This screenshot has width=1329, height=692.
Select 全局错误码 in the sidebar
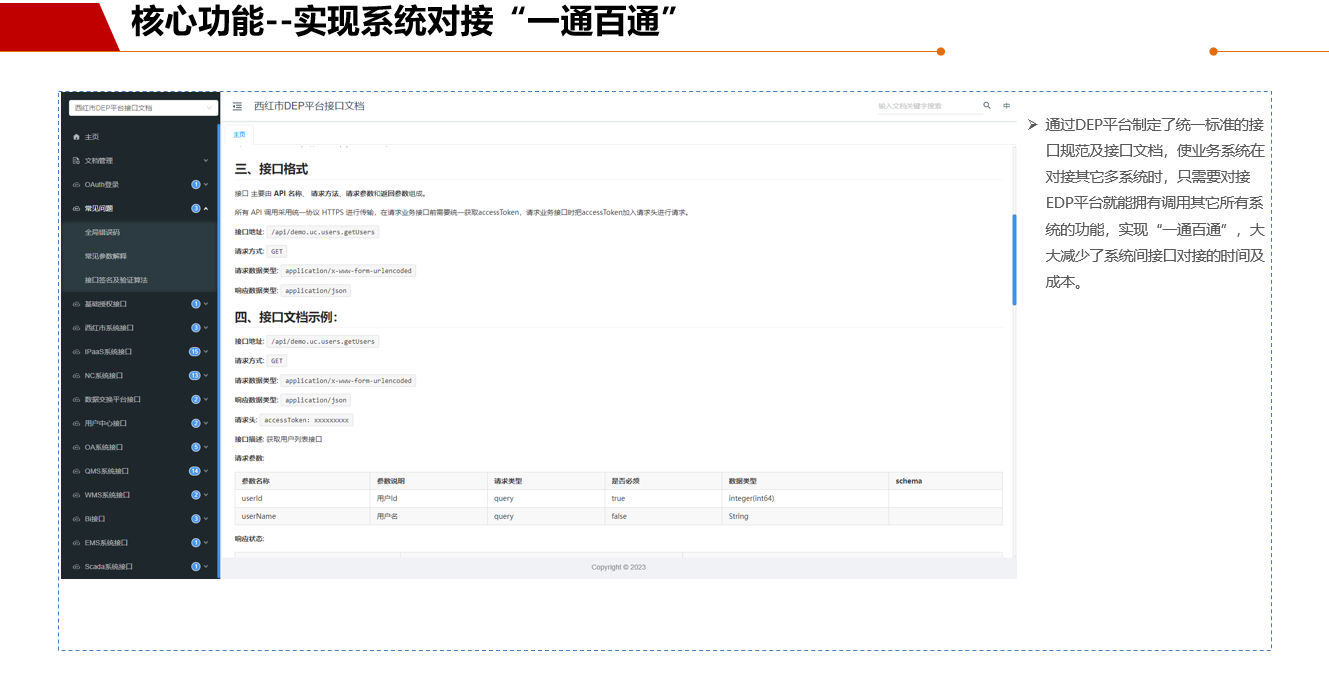tap(103, 232)
